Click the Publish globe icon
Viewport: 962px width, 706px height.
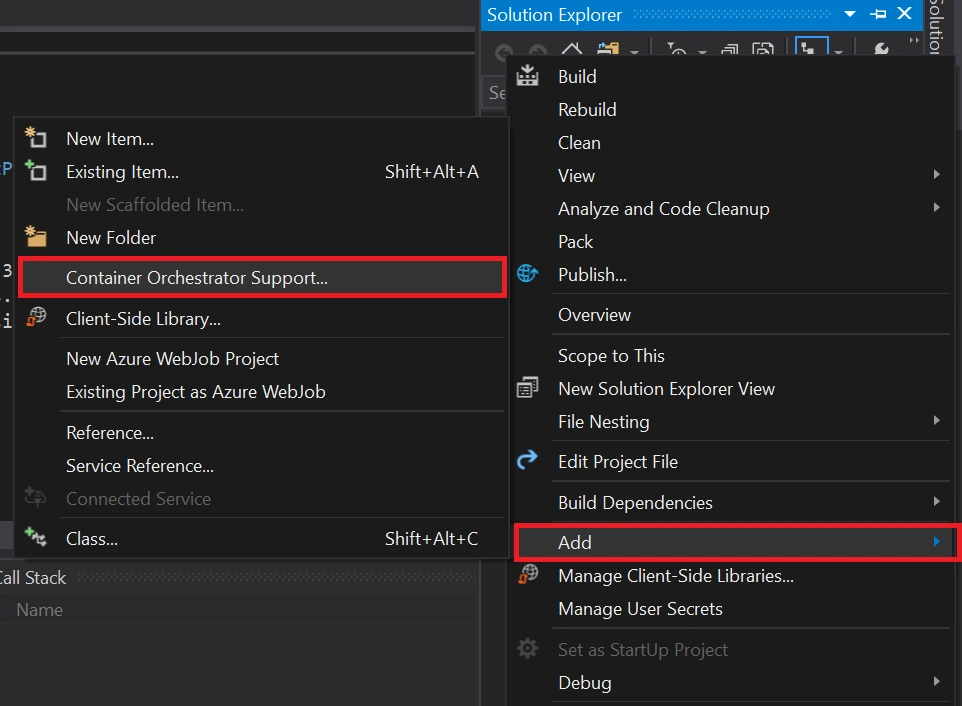click(x=527, y=274)
